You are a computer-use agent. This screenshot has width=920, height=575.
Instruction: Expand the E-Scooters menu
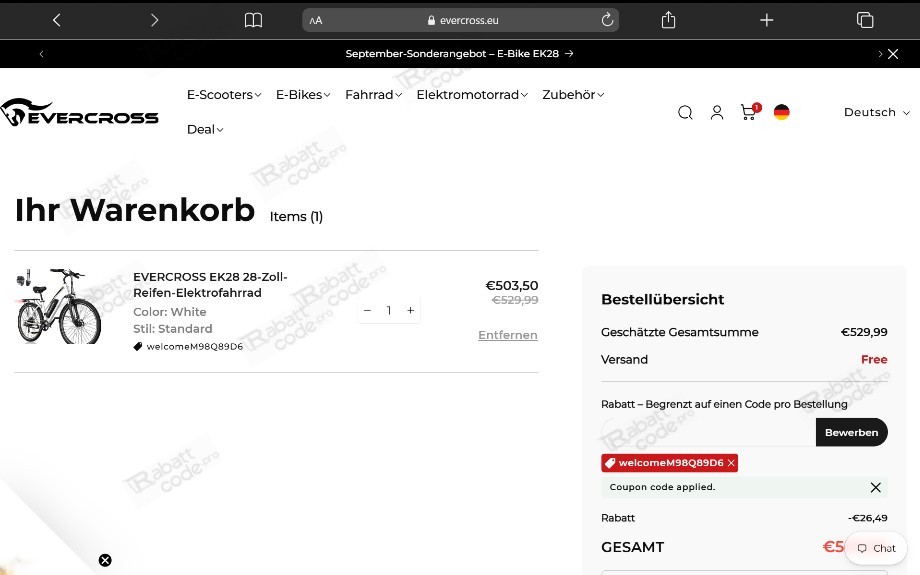[224, 94]
